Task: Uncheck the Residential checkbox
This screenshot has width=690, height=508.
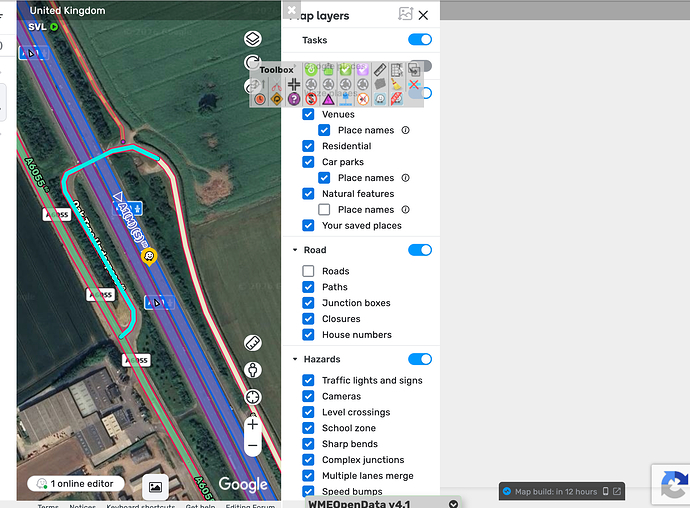Action: [x=308, y=146]
